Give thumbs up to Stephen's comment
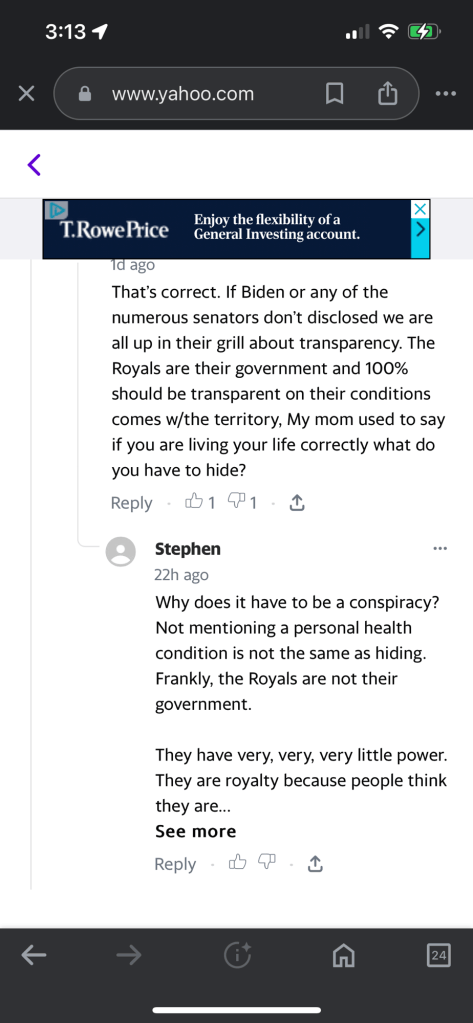473x1023 pixels. coord(237,863)
